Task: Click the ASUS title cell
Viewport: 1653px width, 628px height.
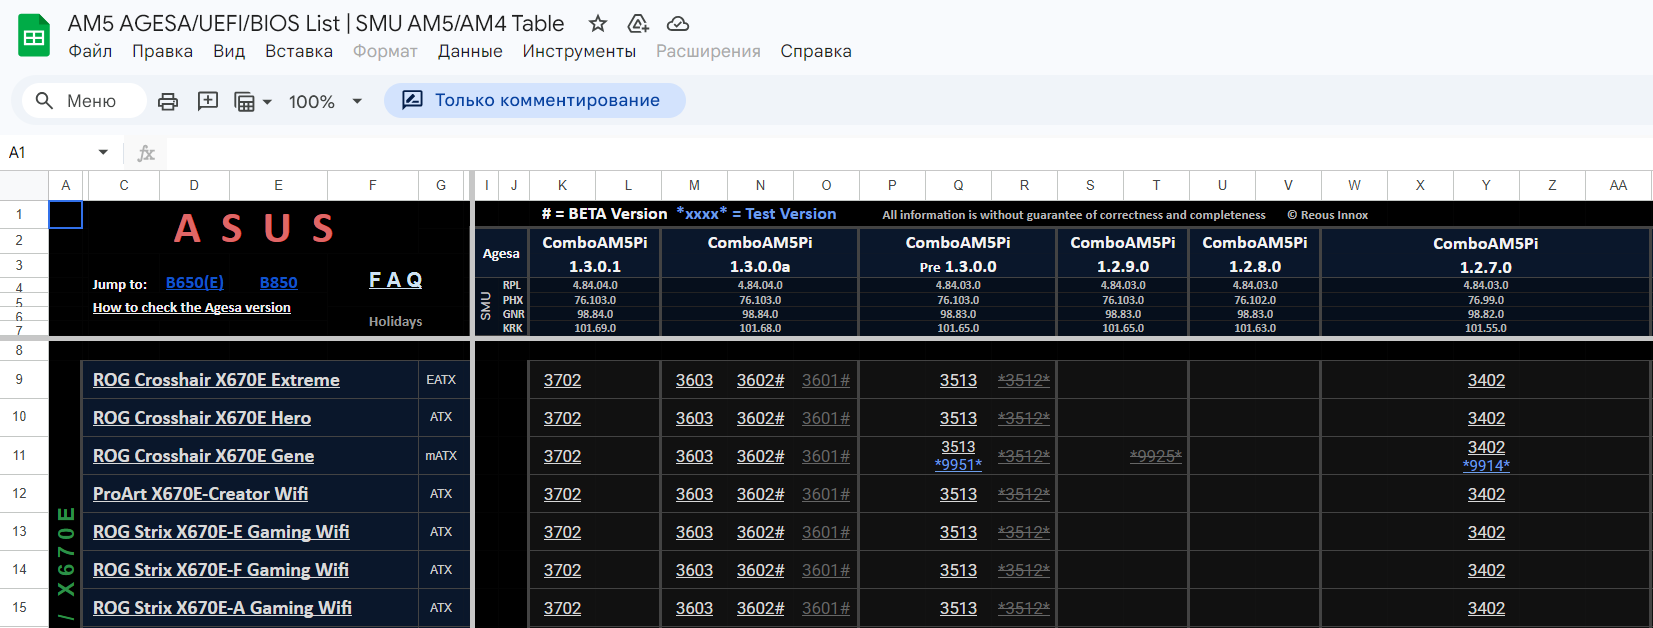Action: point(255,229)
